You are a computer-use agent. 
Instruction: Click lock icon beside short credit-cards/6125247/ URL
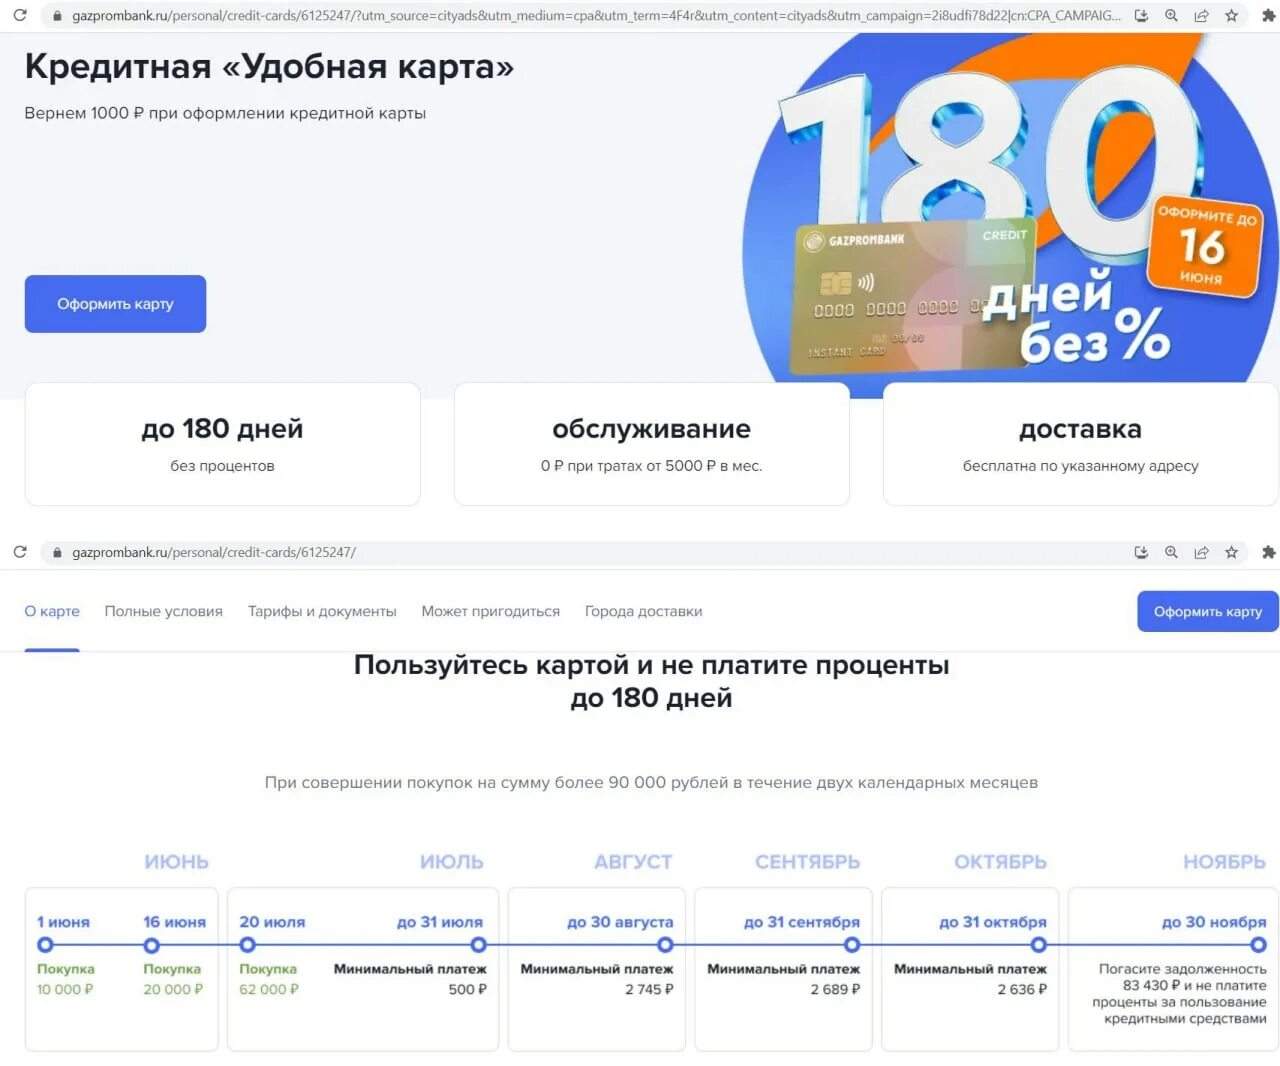[57, 552]
